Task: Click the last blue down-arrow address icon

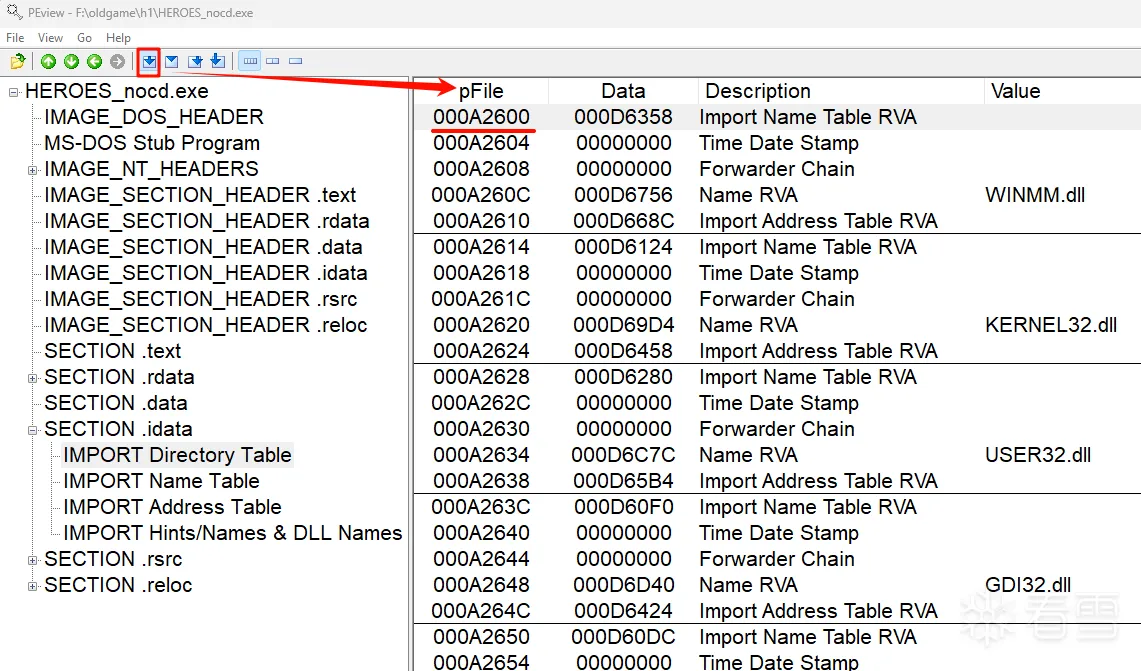Action: pos(217,62)
